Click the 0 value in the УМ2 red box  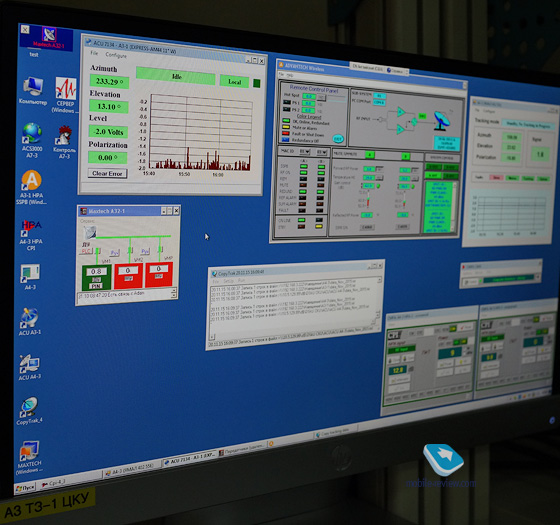pyautogui.click(x=128, y=270)
